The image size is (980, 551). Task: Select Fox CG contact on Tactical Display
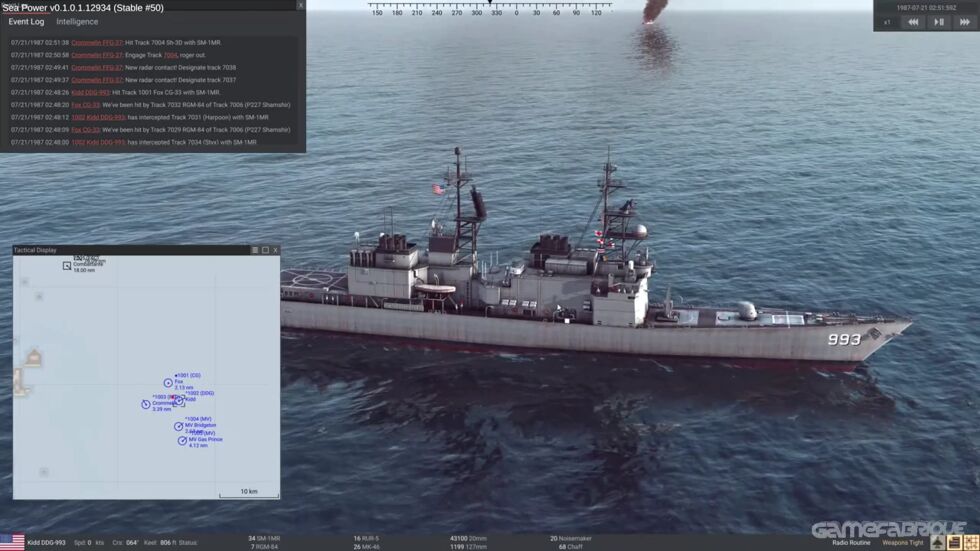168,382
